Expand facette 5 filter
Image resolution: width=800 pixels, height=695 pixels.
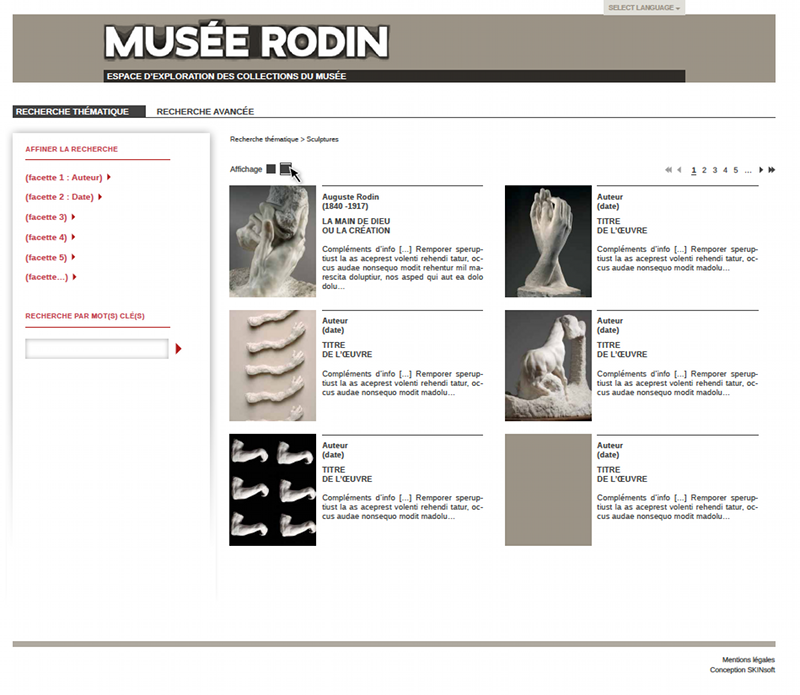point(50,258)
